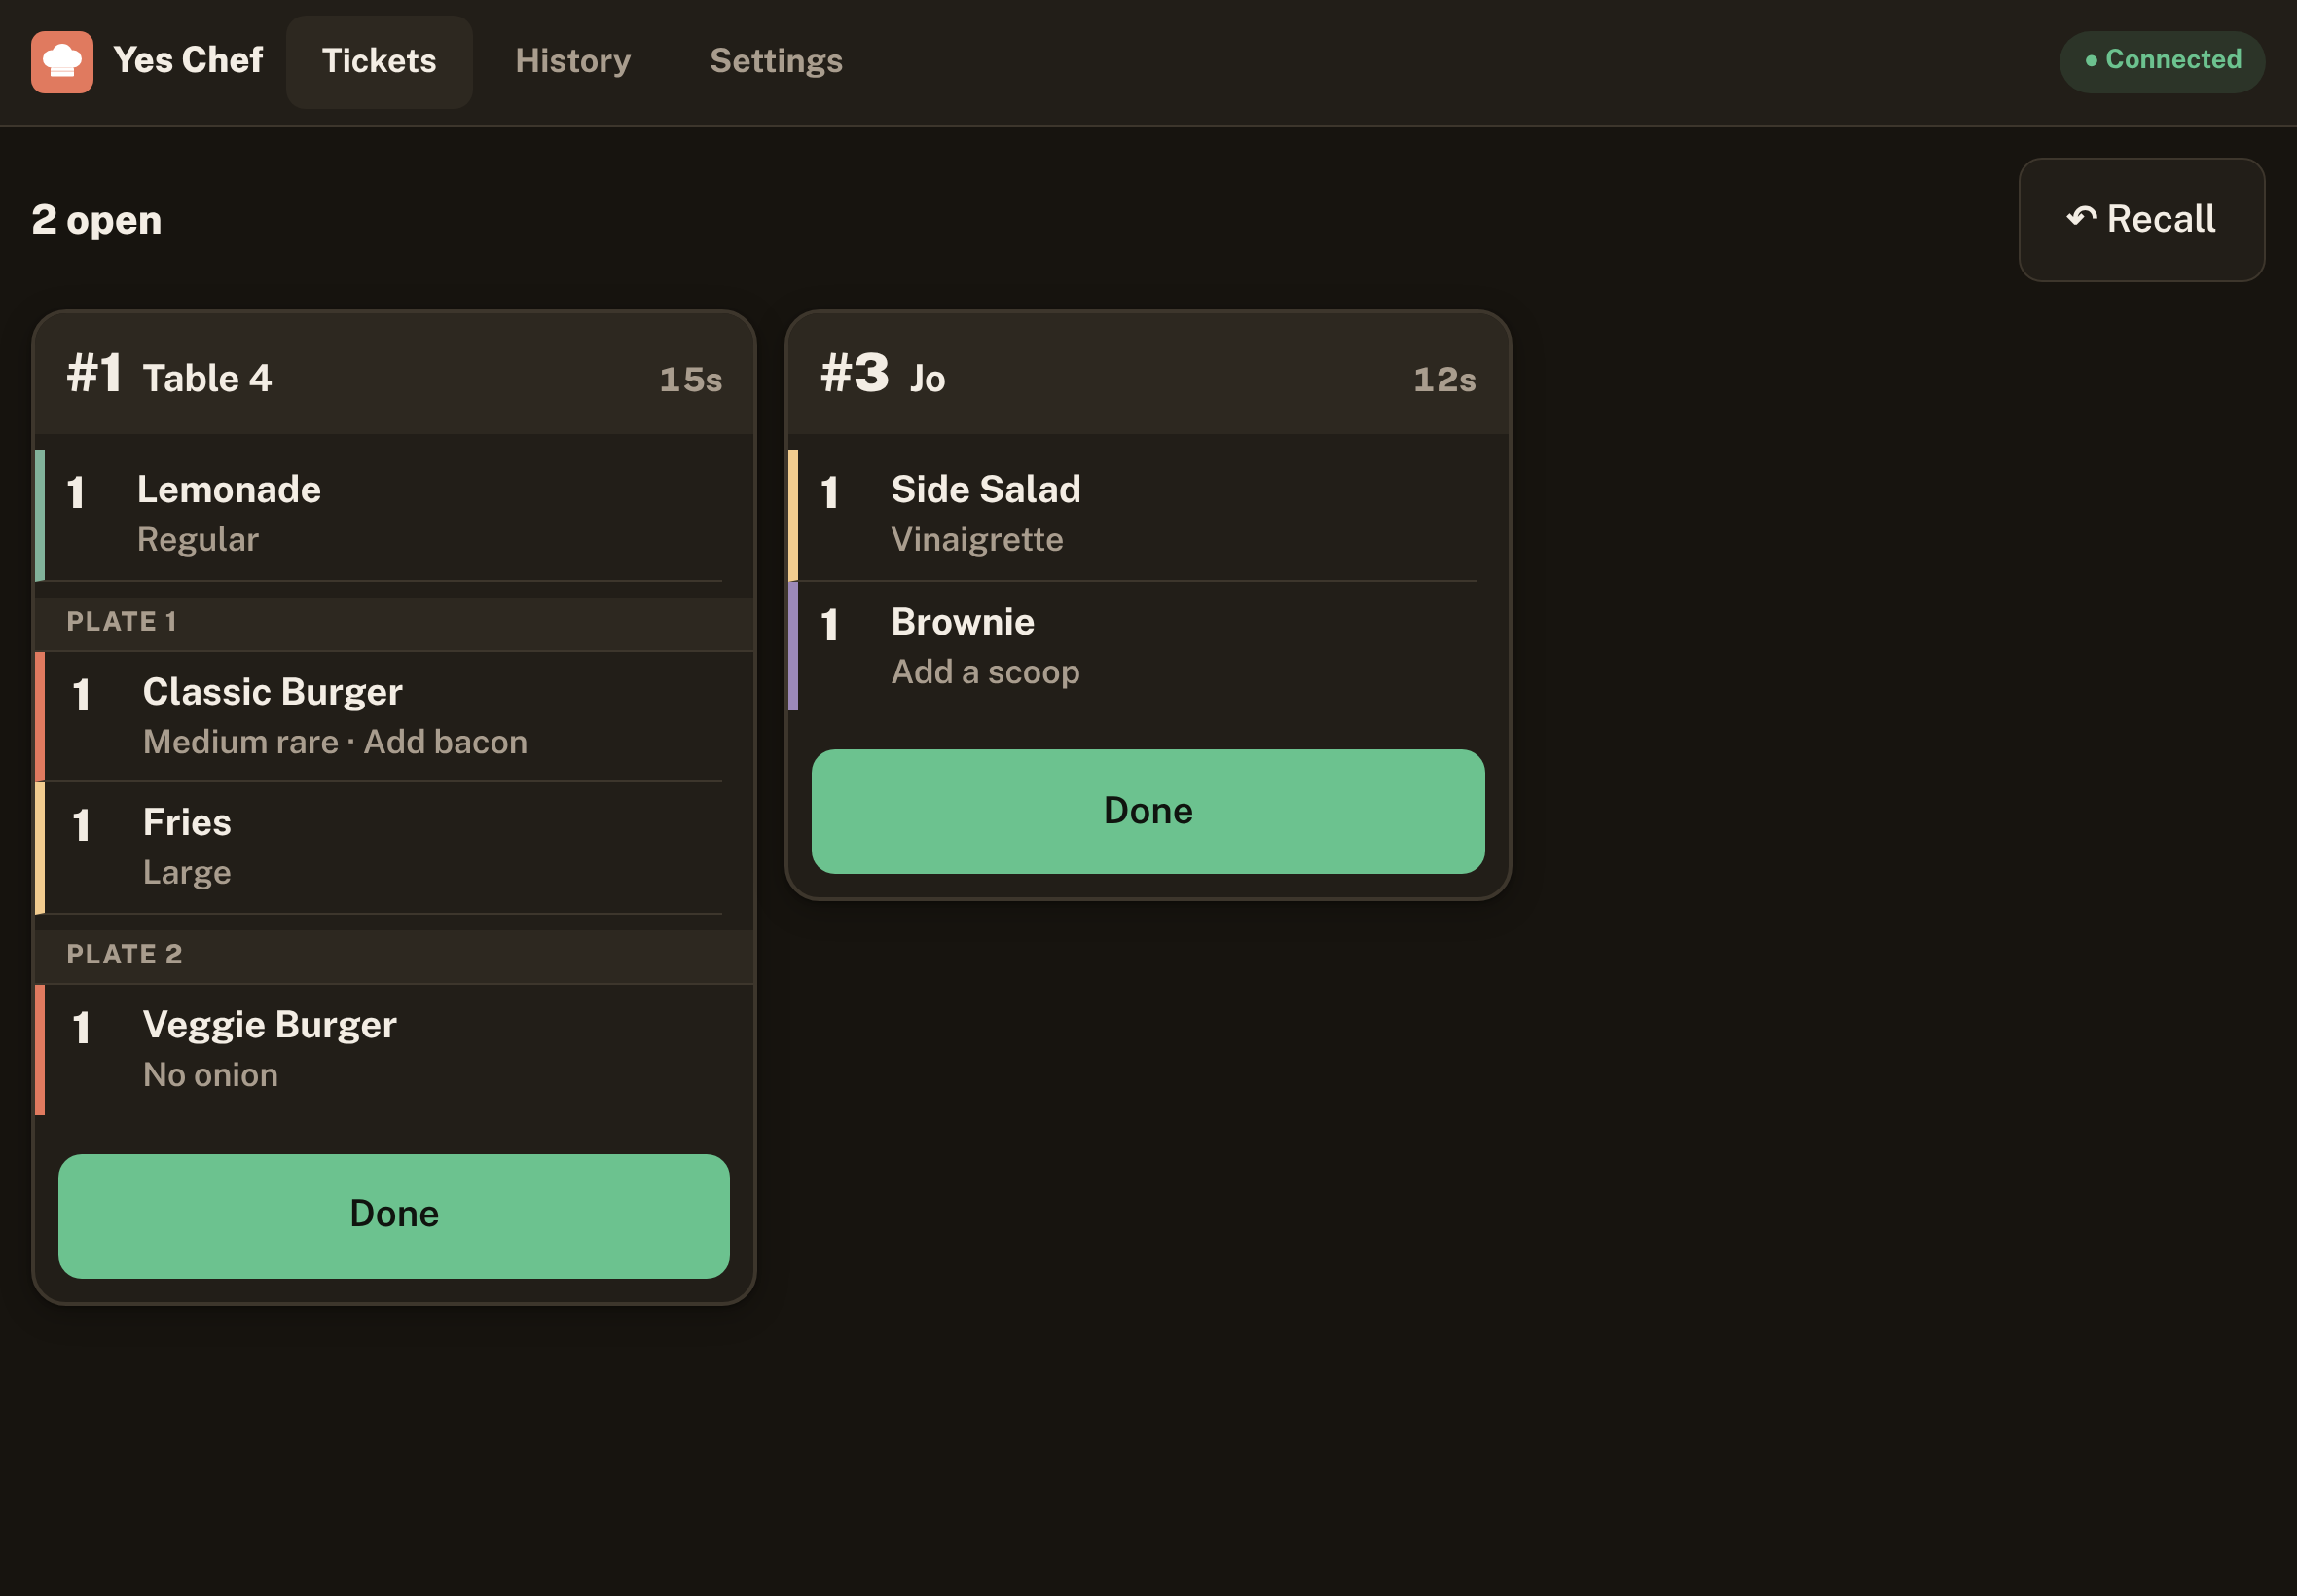Click the Connected status indicator
Viewport: 2297px width, 1596px height.
(x=2161, y=60)
